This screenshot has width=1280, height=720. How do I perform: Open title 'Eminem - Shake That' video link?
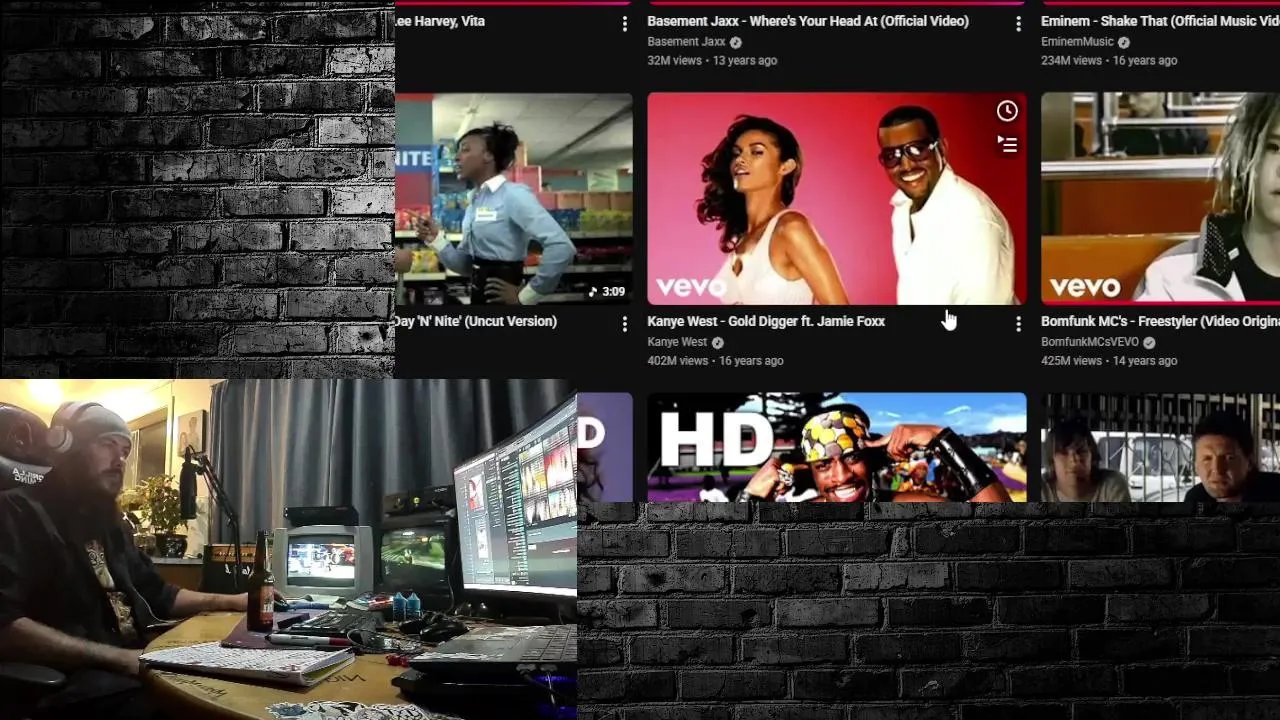point(1160,21)
